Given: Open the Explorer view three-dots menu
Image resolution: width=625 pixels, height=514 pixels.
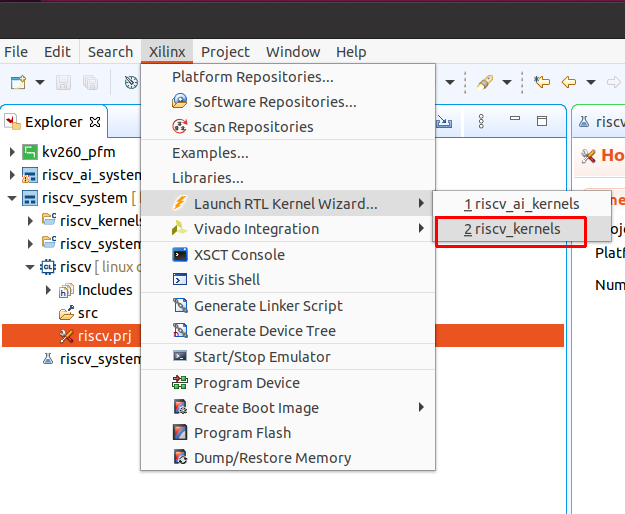Looking at the screenshot, I should point(481,121).
